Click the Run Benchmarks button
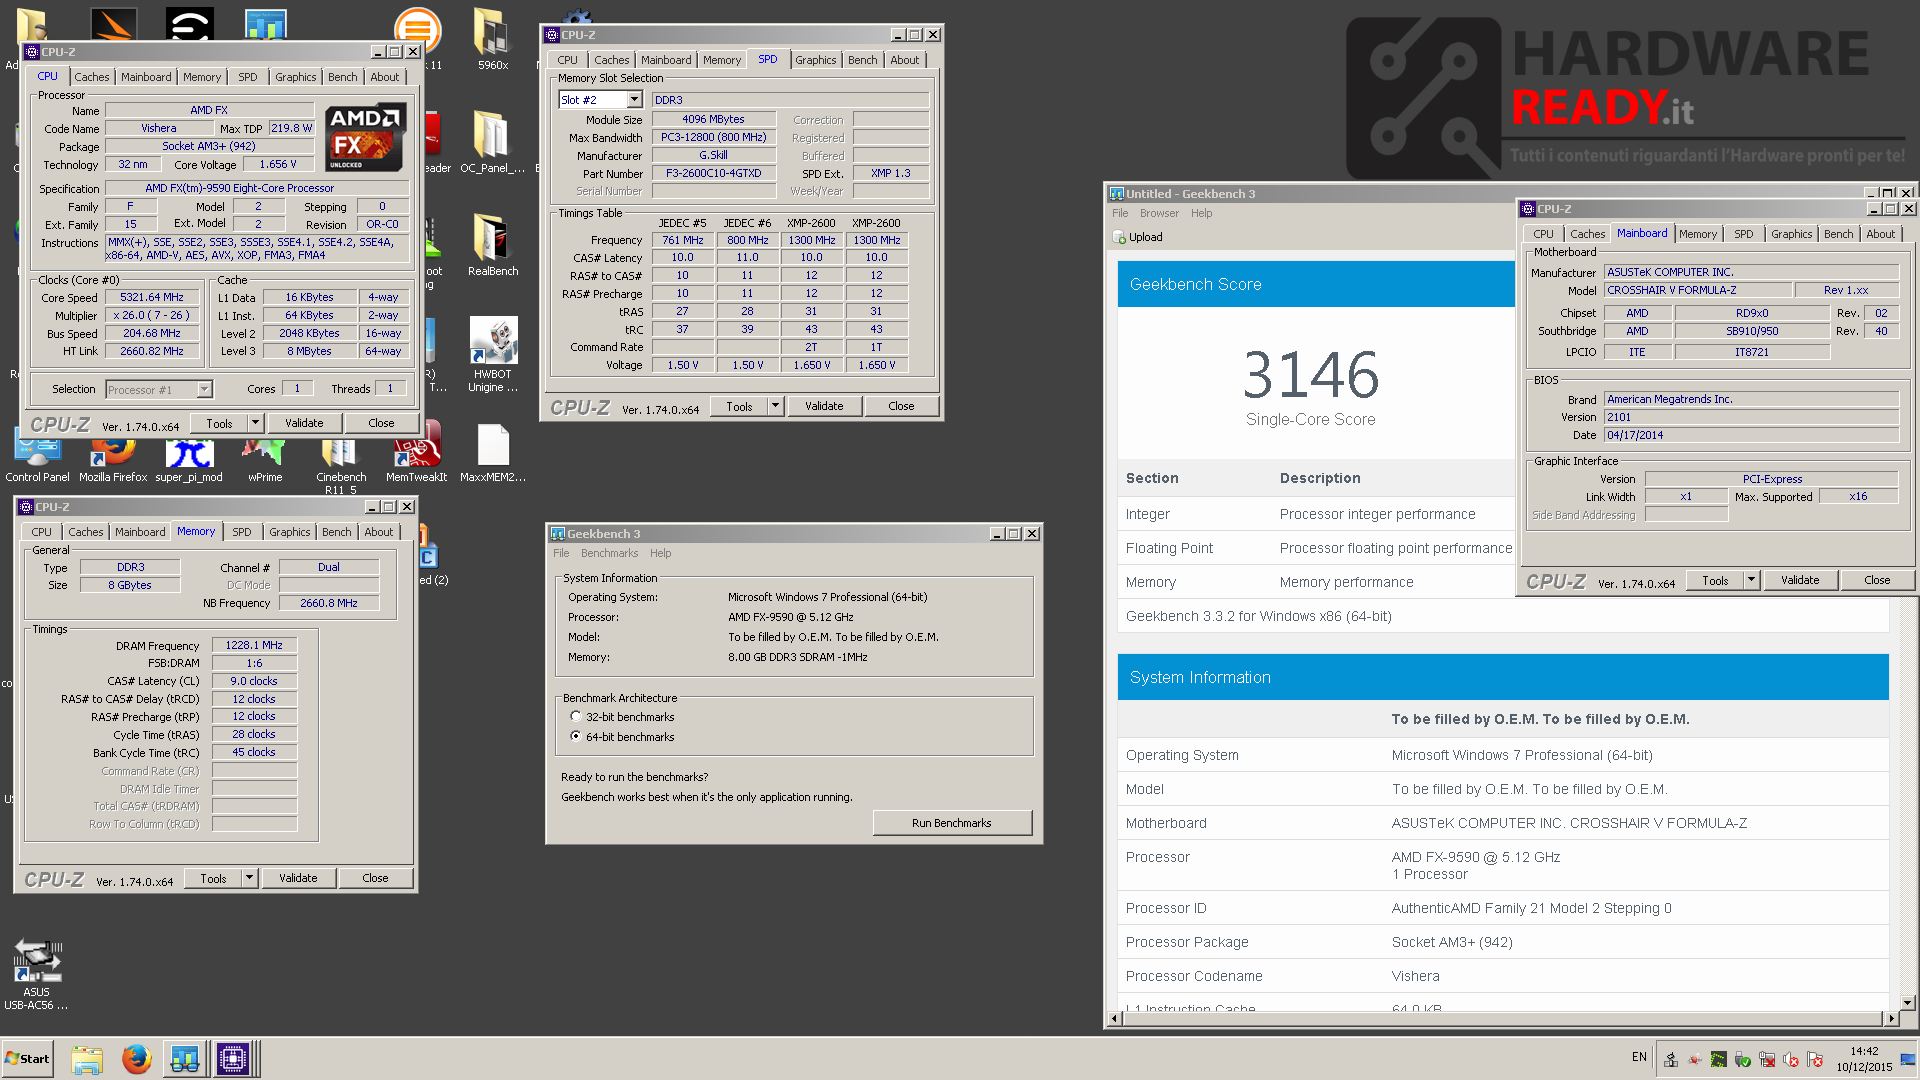Screen dimensions: 1920x1080 click(x=952, y=823)
